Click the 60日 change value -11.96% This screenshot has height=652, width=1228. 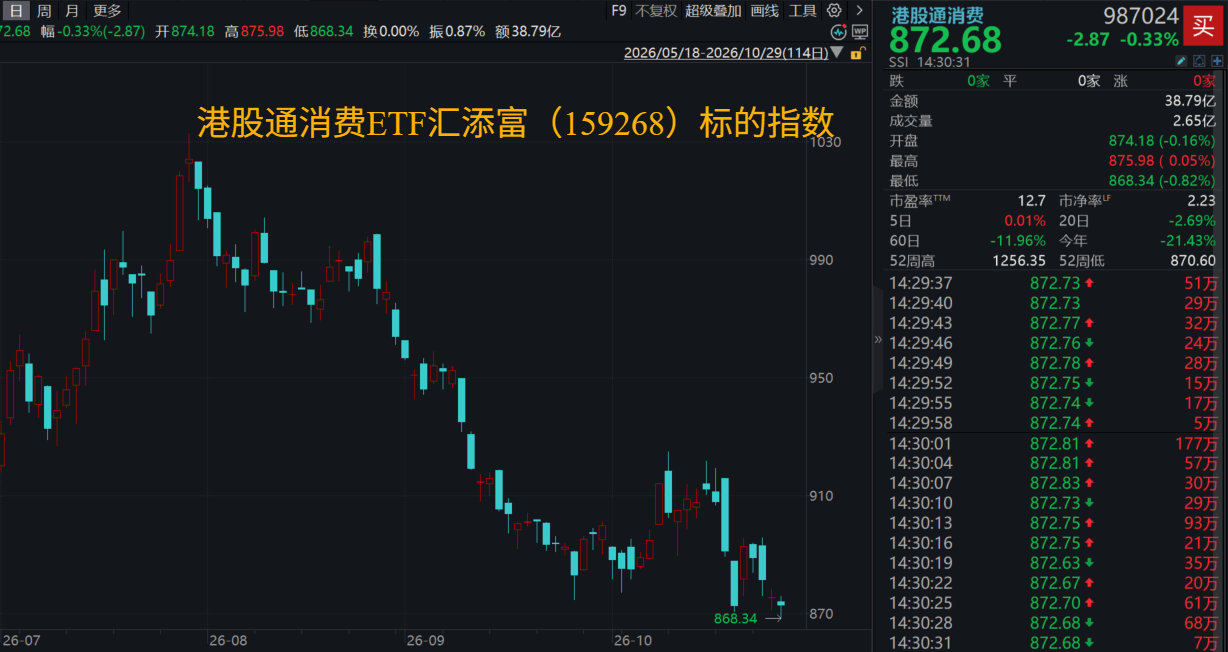click(1016, 241)
